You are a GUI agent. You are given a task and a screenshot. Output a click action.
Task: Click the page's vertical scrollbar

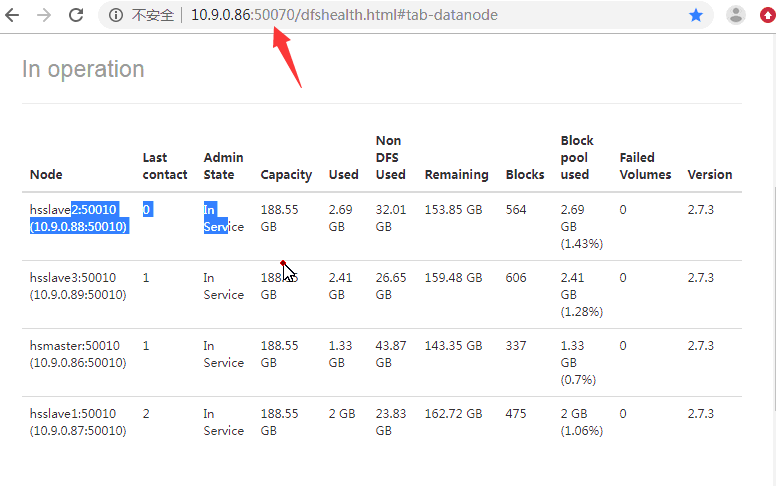coord(771,300)
